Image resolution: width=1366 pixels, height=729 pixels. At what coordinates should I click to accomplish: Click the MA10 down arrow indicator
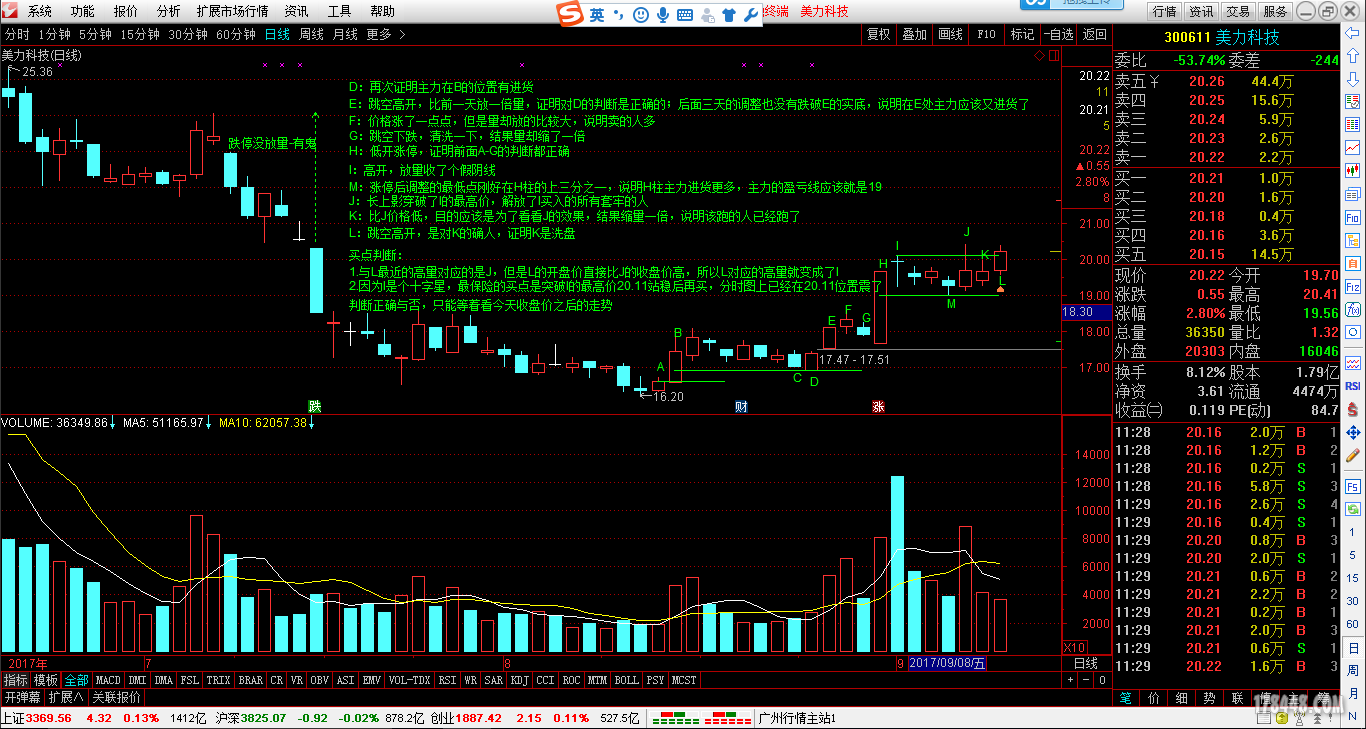tap(312, 423)
